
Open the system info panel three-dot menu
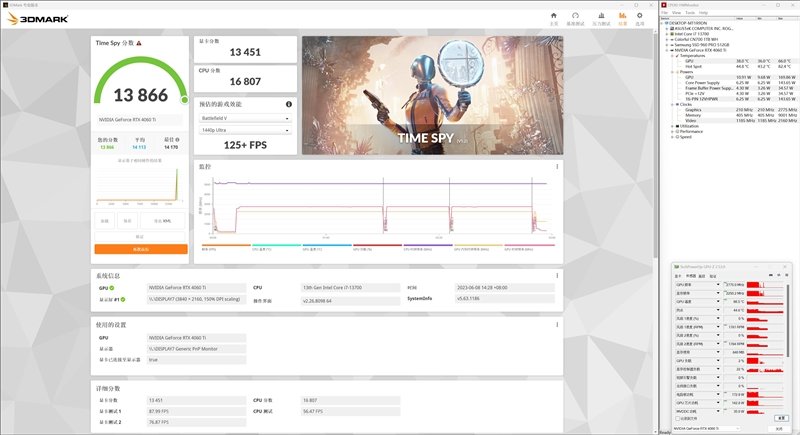tap(557, 276)
